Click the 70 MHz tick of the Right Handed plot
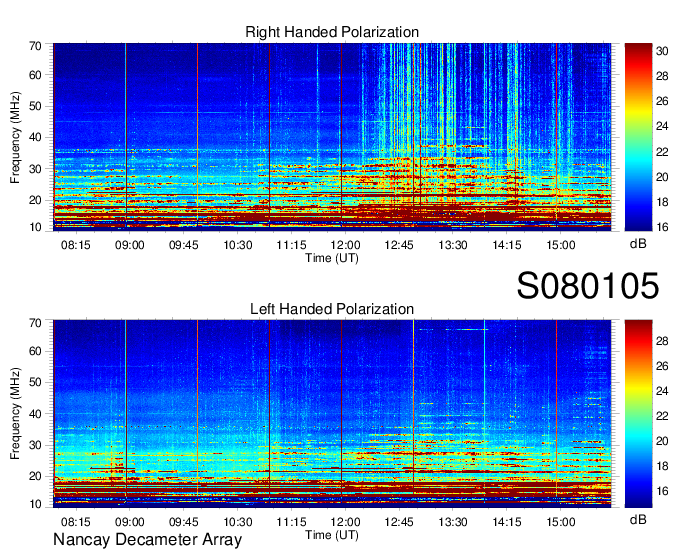 (35, 45)
